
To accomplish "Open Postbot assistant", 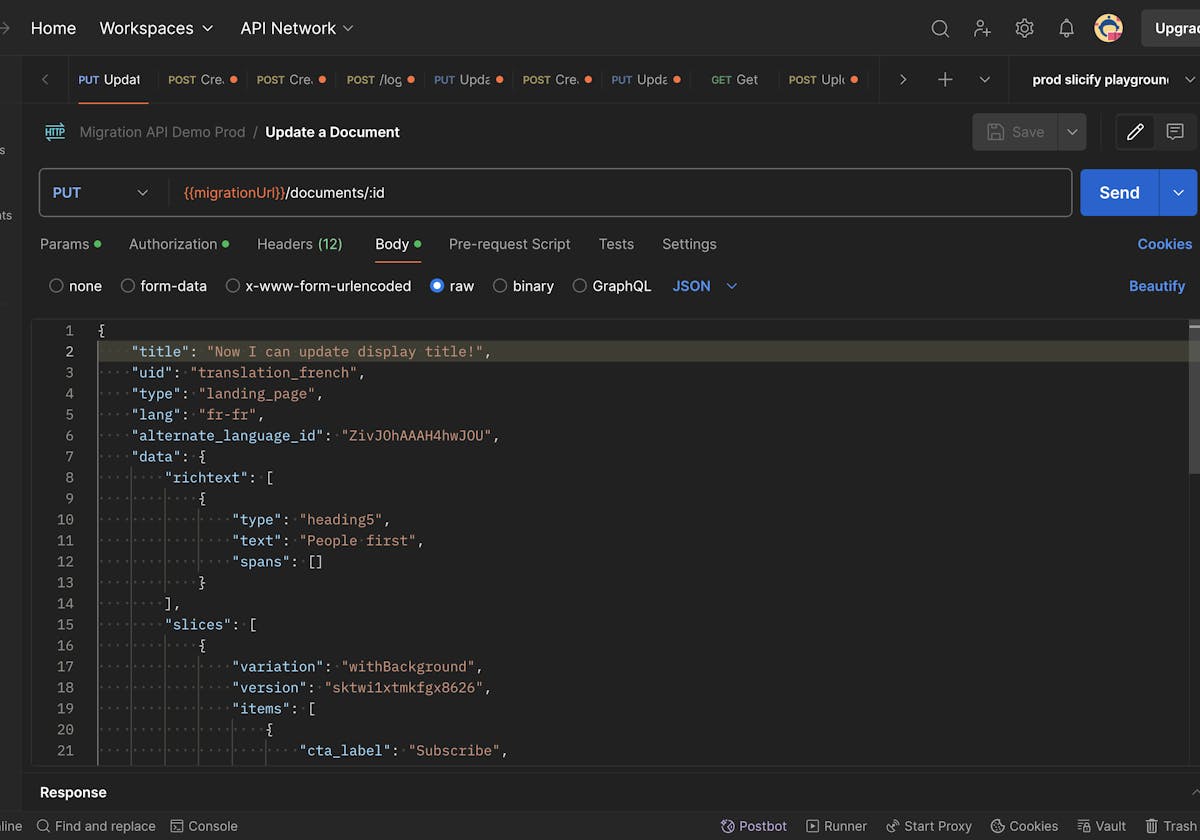I will click(x=753, y=826).
